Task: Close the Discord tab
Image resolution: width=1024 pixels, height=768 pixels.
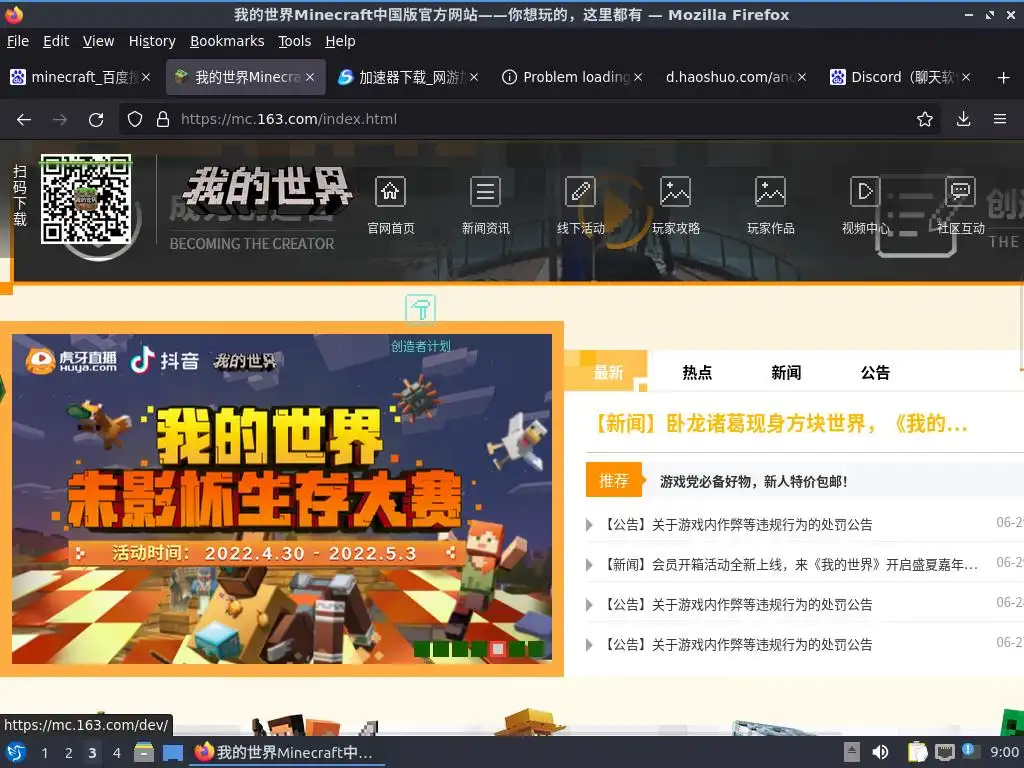Action: coord(966,77)
